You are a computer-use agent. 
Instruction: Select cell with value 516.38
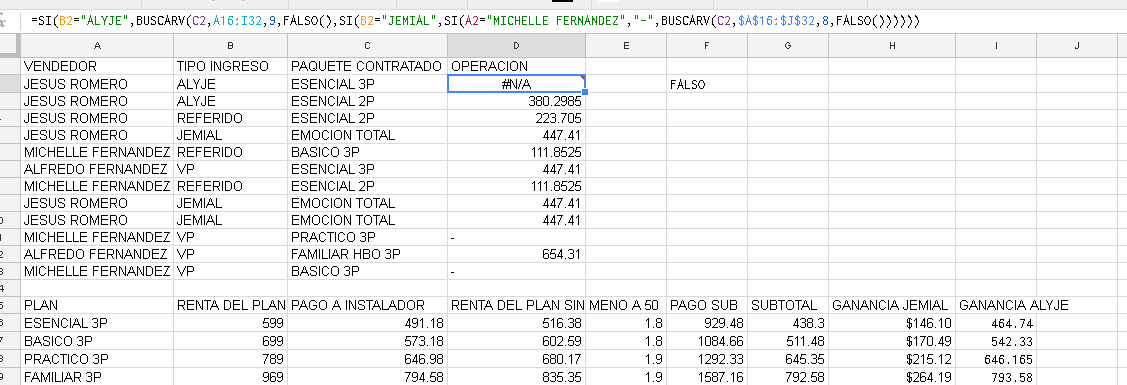[x=516, y=323]
